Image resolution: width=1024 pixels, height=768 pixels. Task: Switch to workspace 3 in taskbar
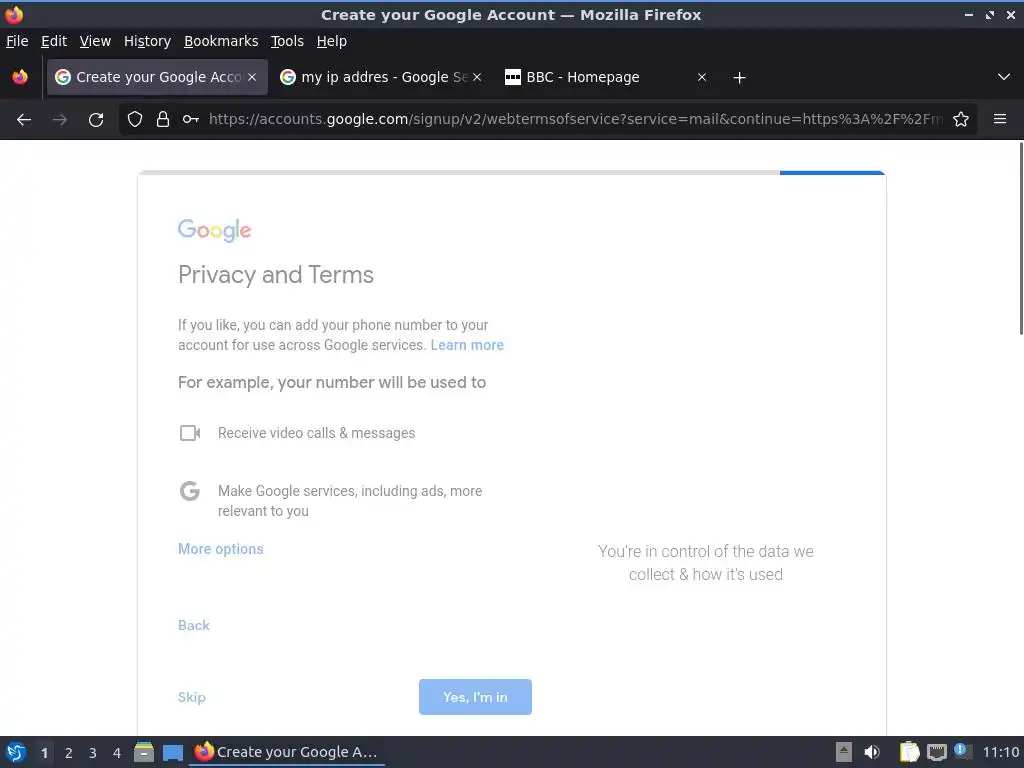pos(93,753)
